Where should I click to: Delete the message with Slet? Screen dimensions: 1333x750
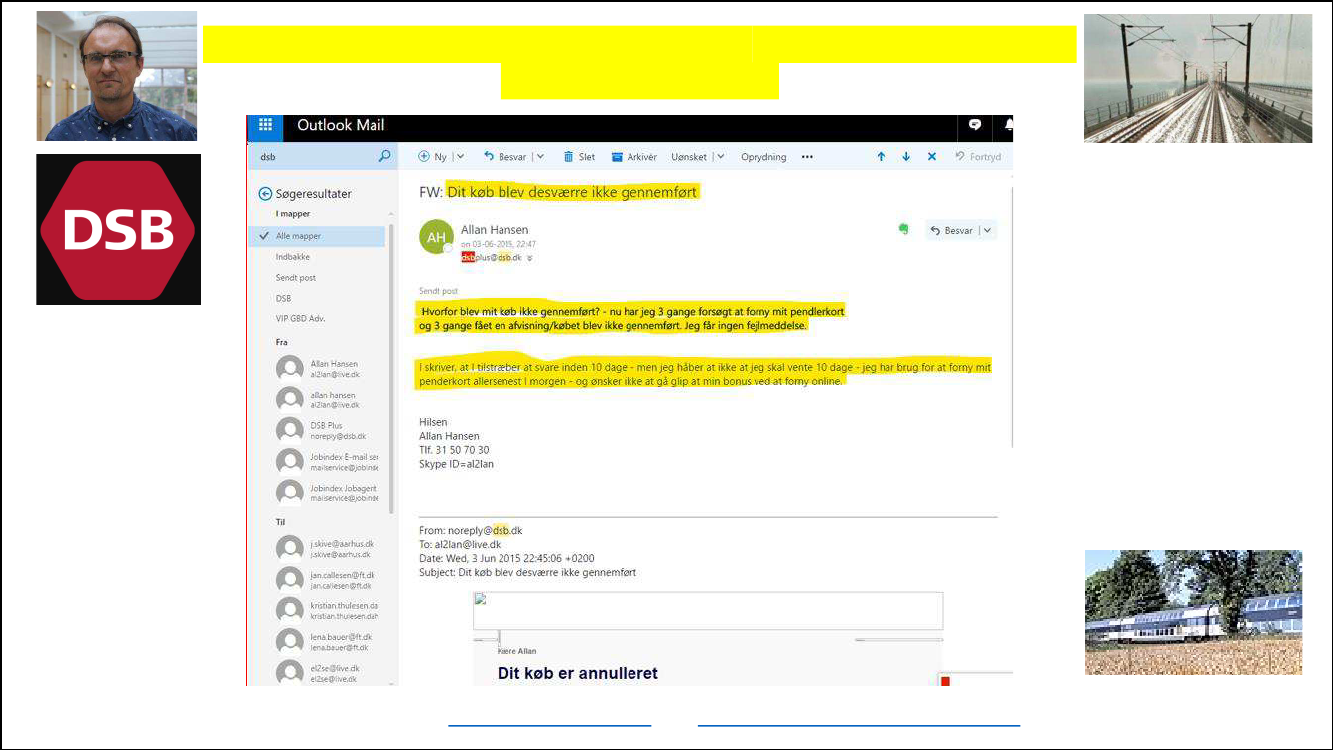tap(579, 157)
